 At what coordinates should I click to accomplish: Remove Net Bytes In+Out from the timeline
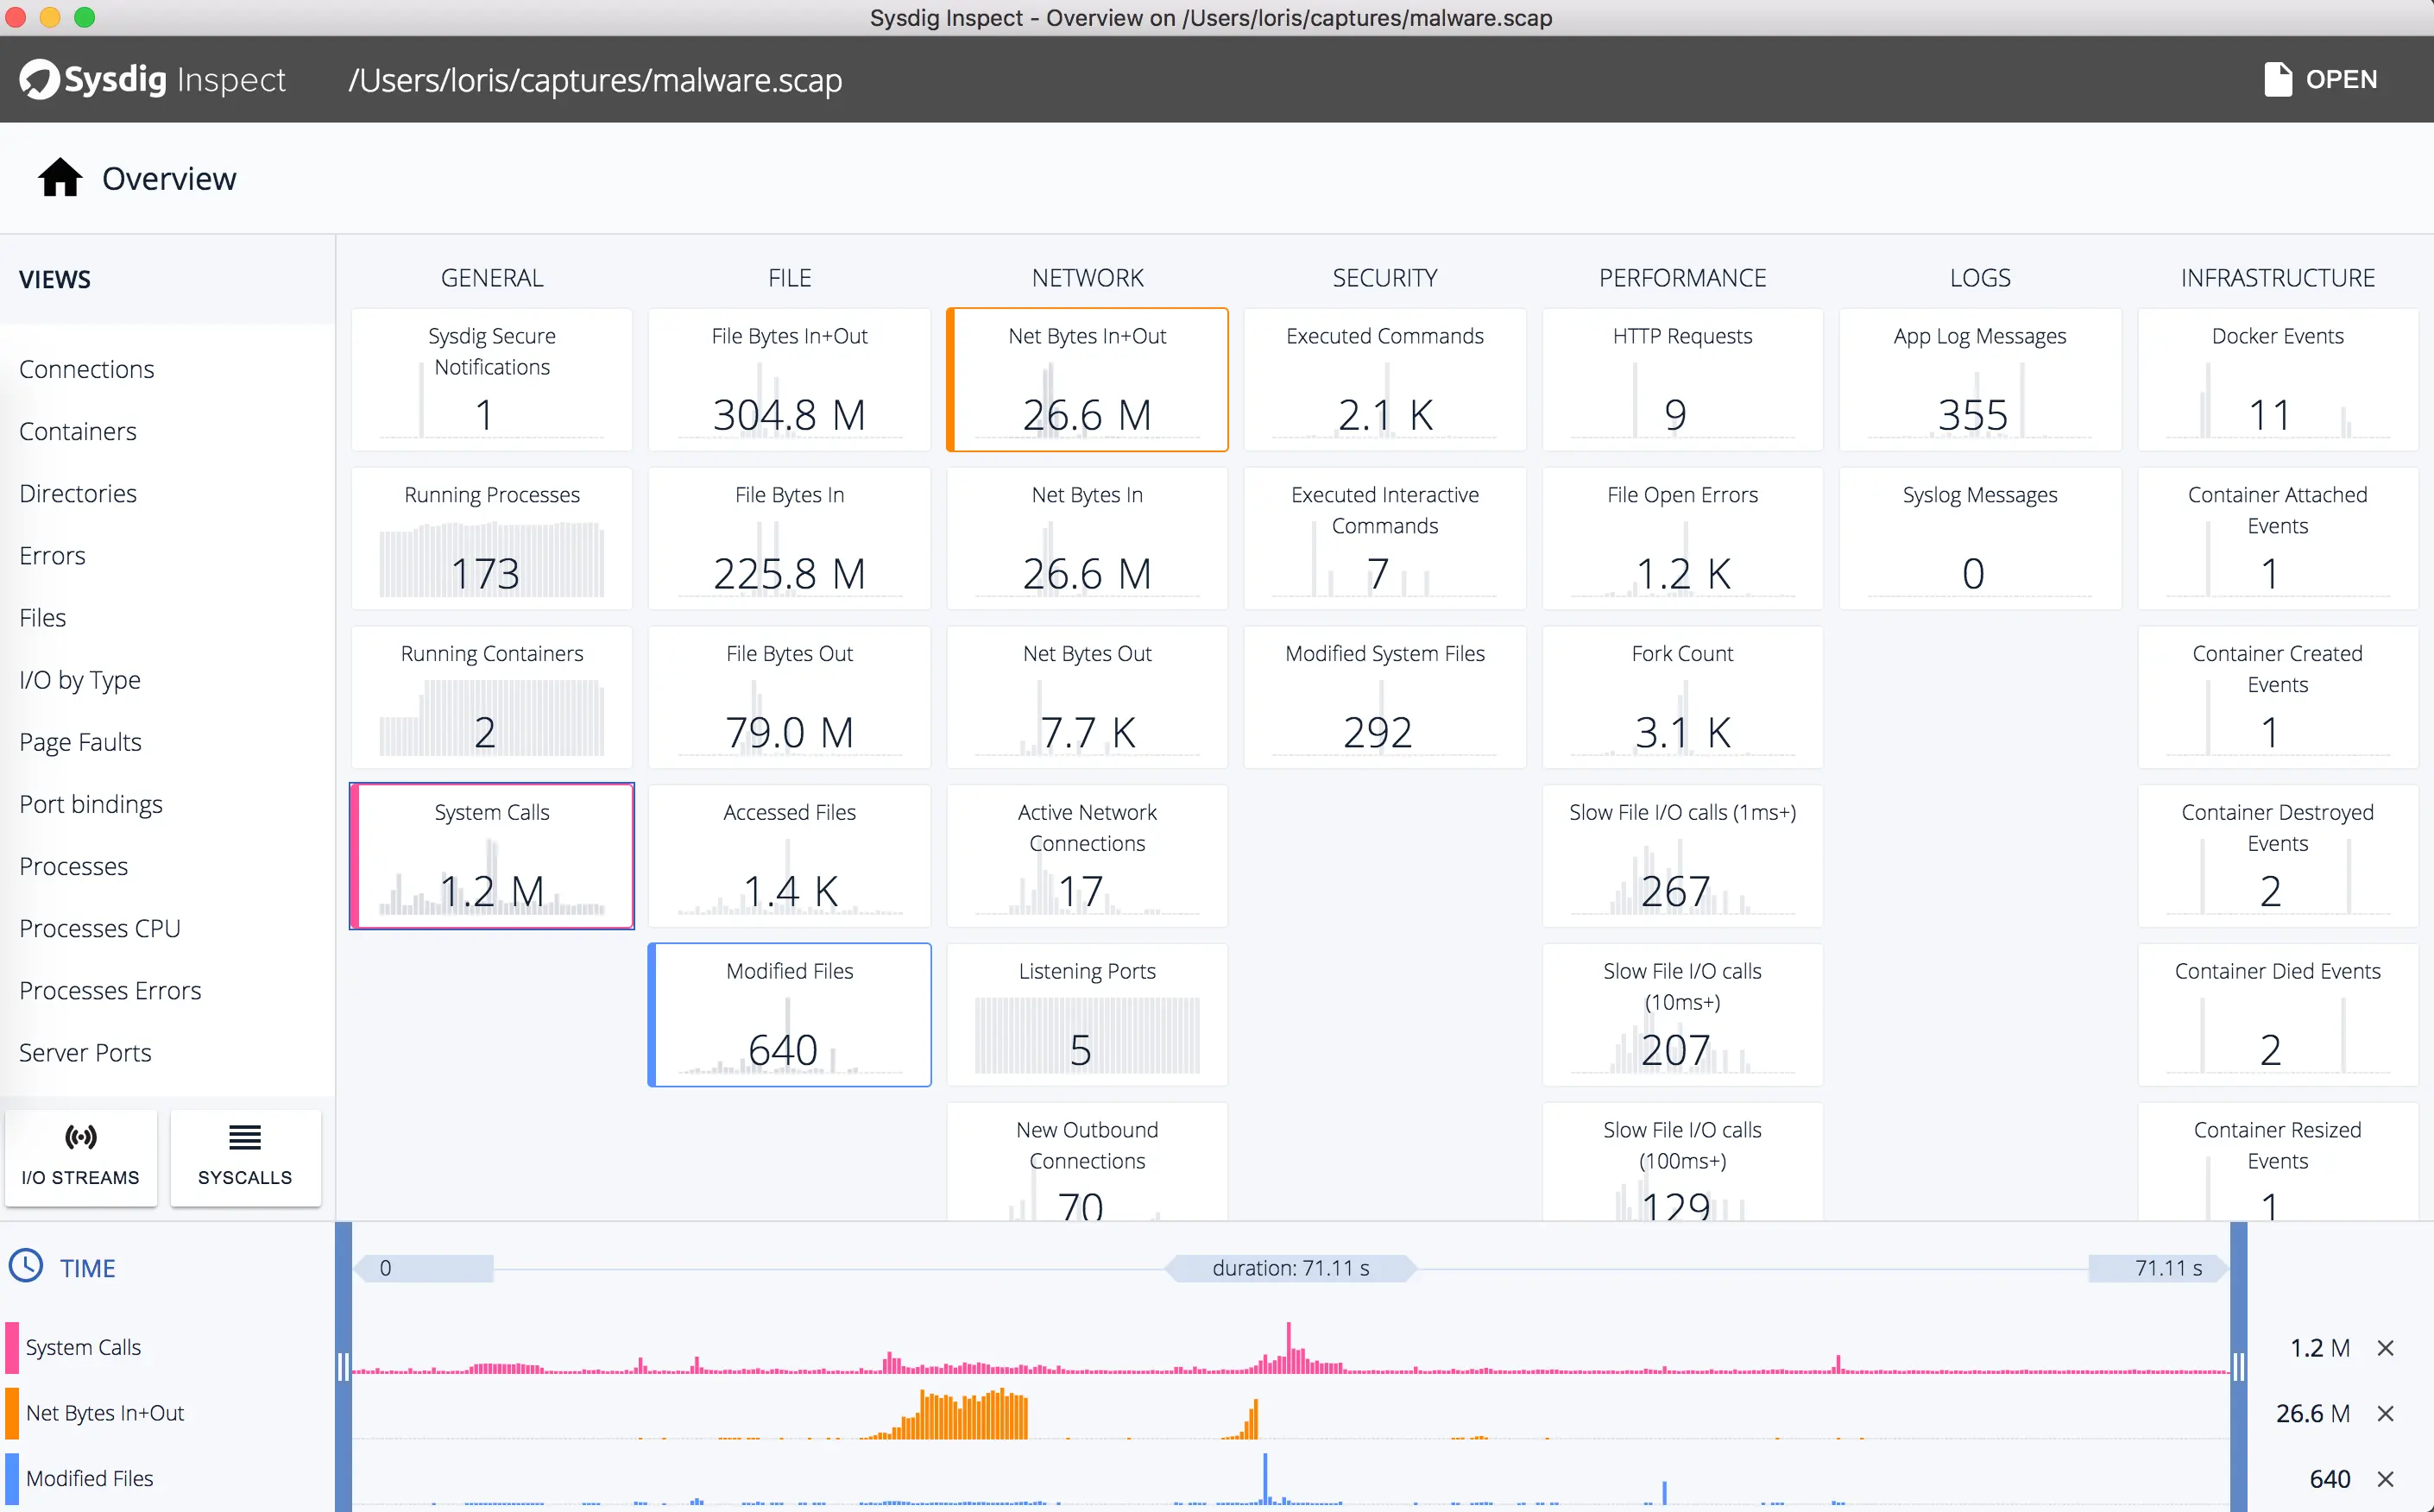coord(2385,1413)
